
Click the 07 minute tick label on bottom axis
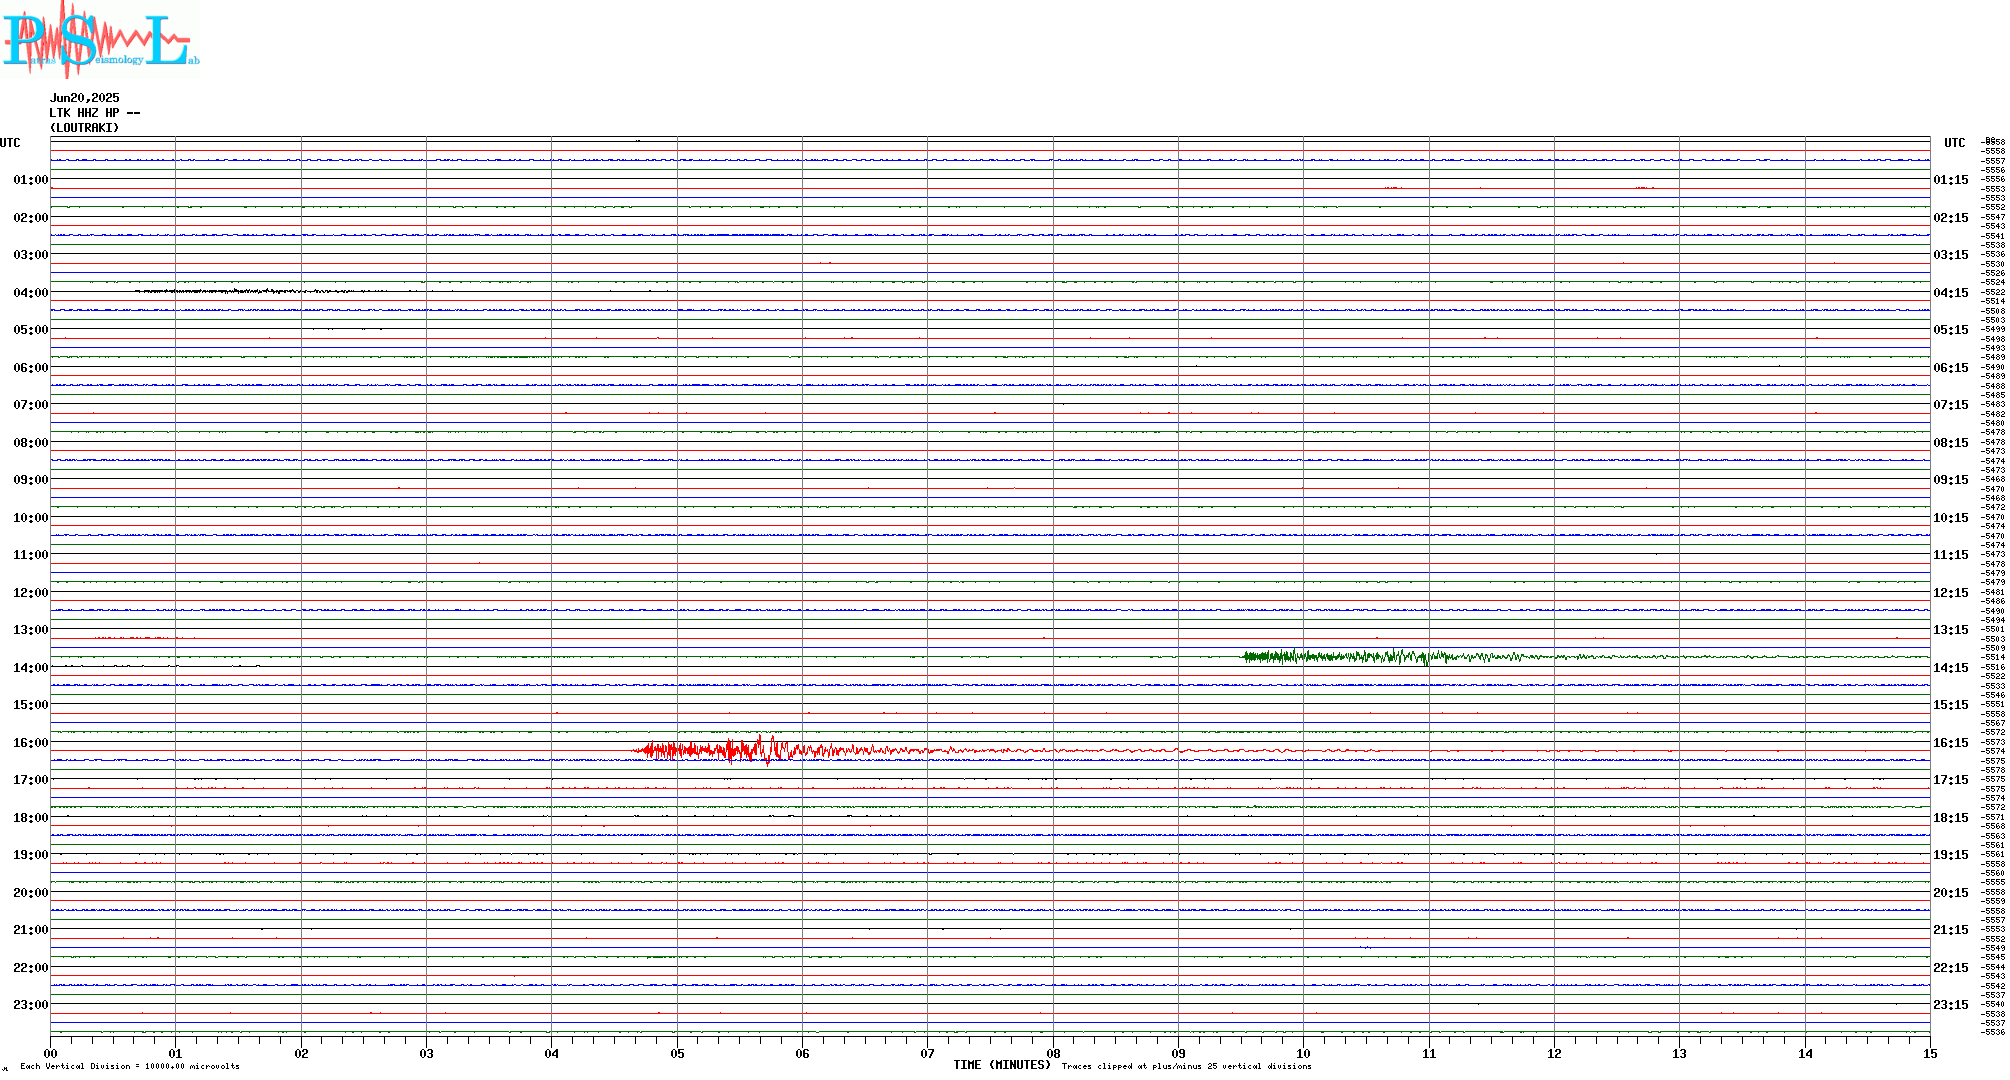(927, 1054)
